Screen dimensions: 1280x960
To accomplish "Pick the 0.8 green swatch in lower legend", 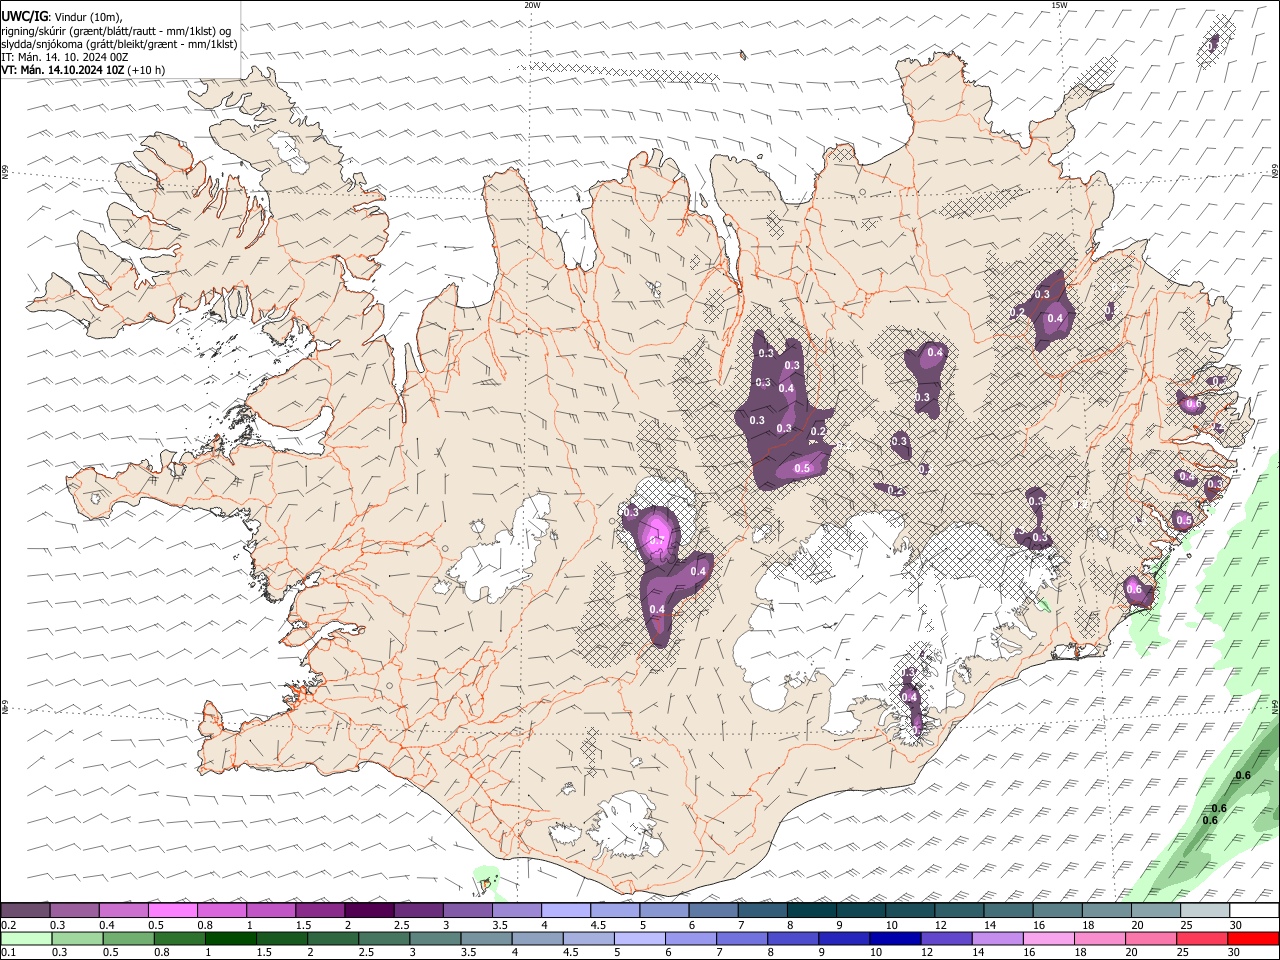I will (179, 939).
